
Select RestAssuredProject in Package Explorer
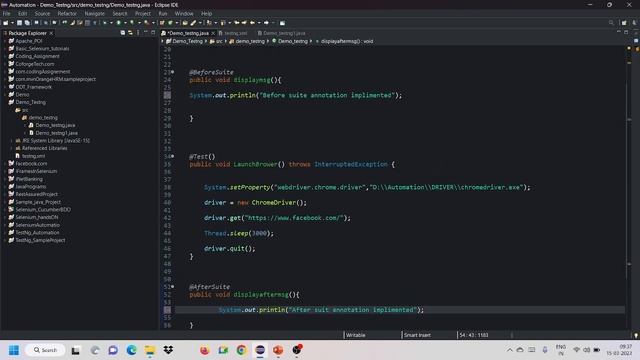[36, 194]
